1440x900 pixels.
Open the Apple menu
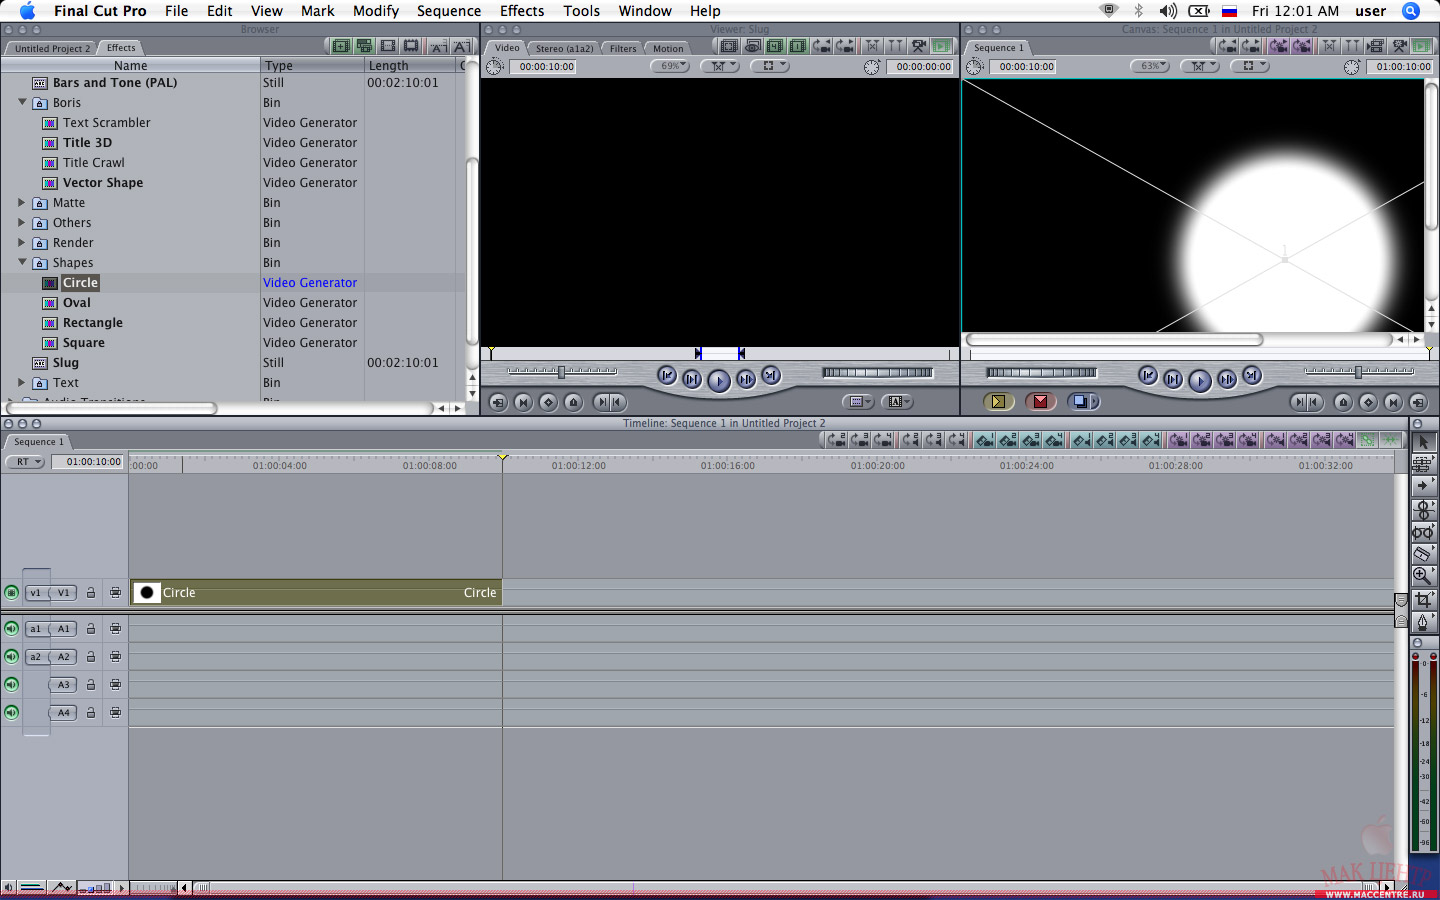27,11
